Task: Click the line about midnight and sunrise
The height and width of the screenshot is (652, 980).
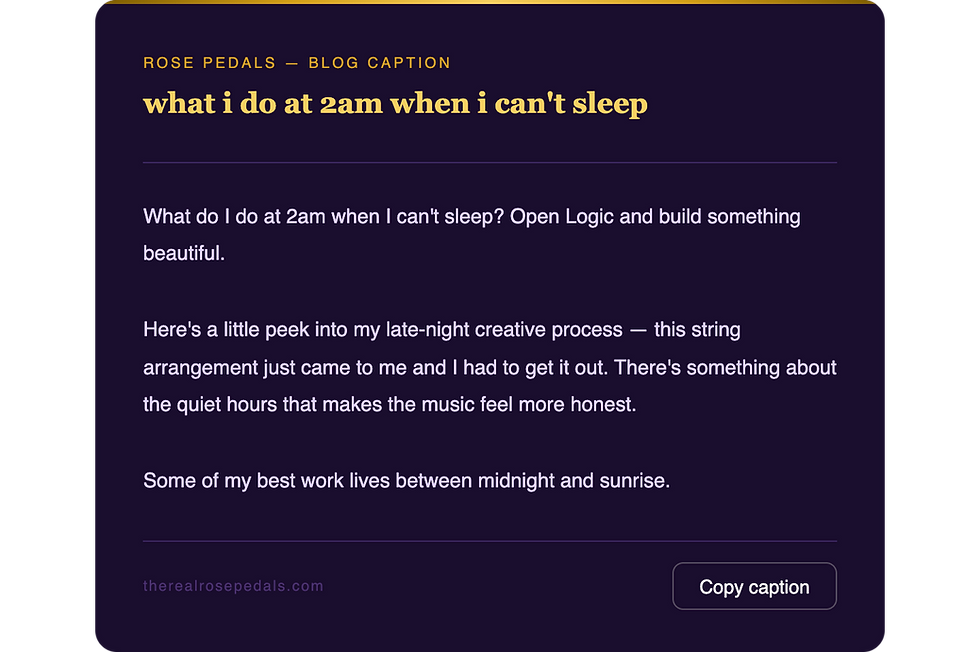Action: coord(407,480)
